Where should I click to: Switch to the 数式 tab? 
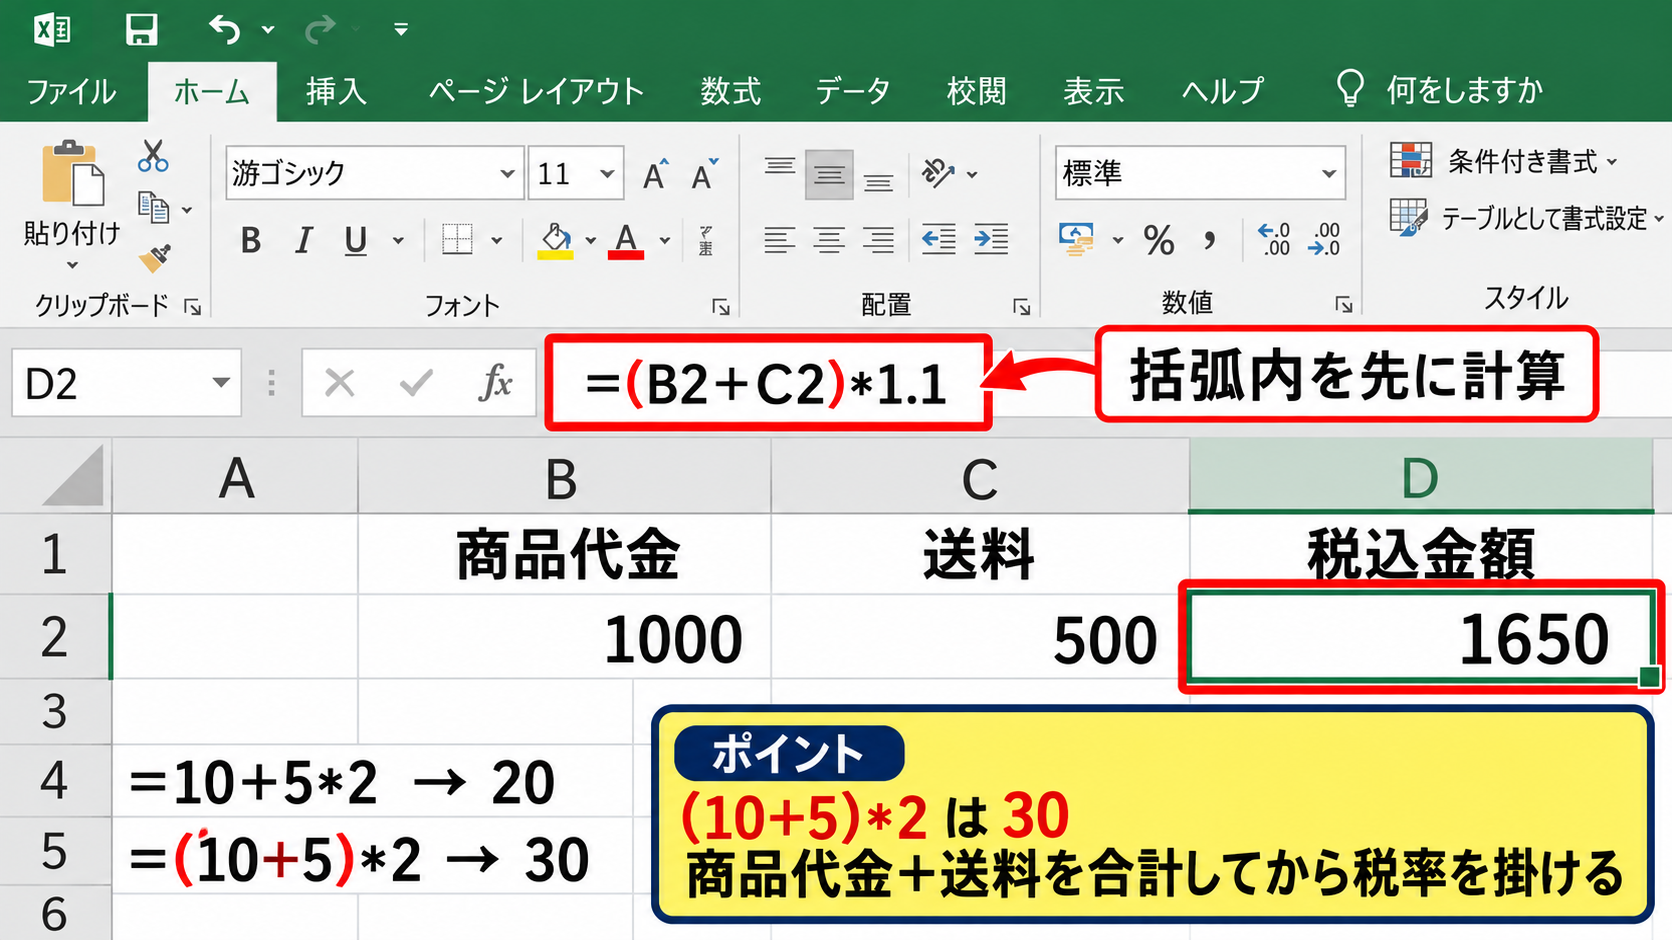pyautogui.click(x=730, y=92)
